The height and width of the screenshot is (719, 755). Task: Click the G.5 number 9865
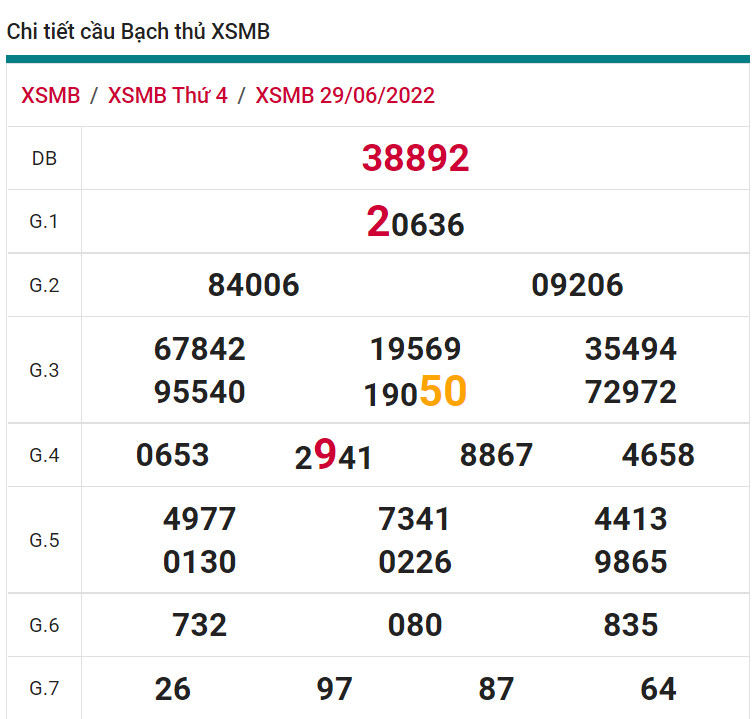point(630,562)
